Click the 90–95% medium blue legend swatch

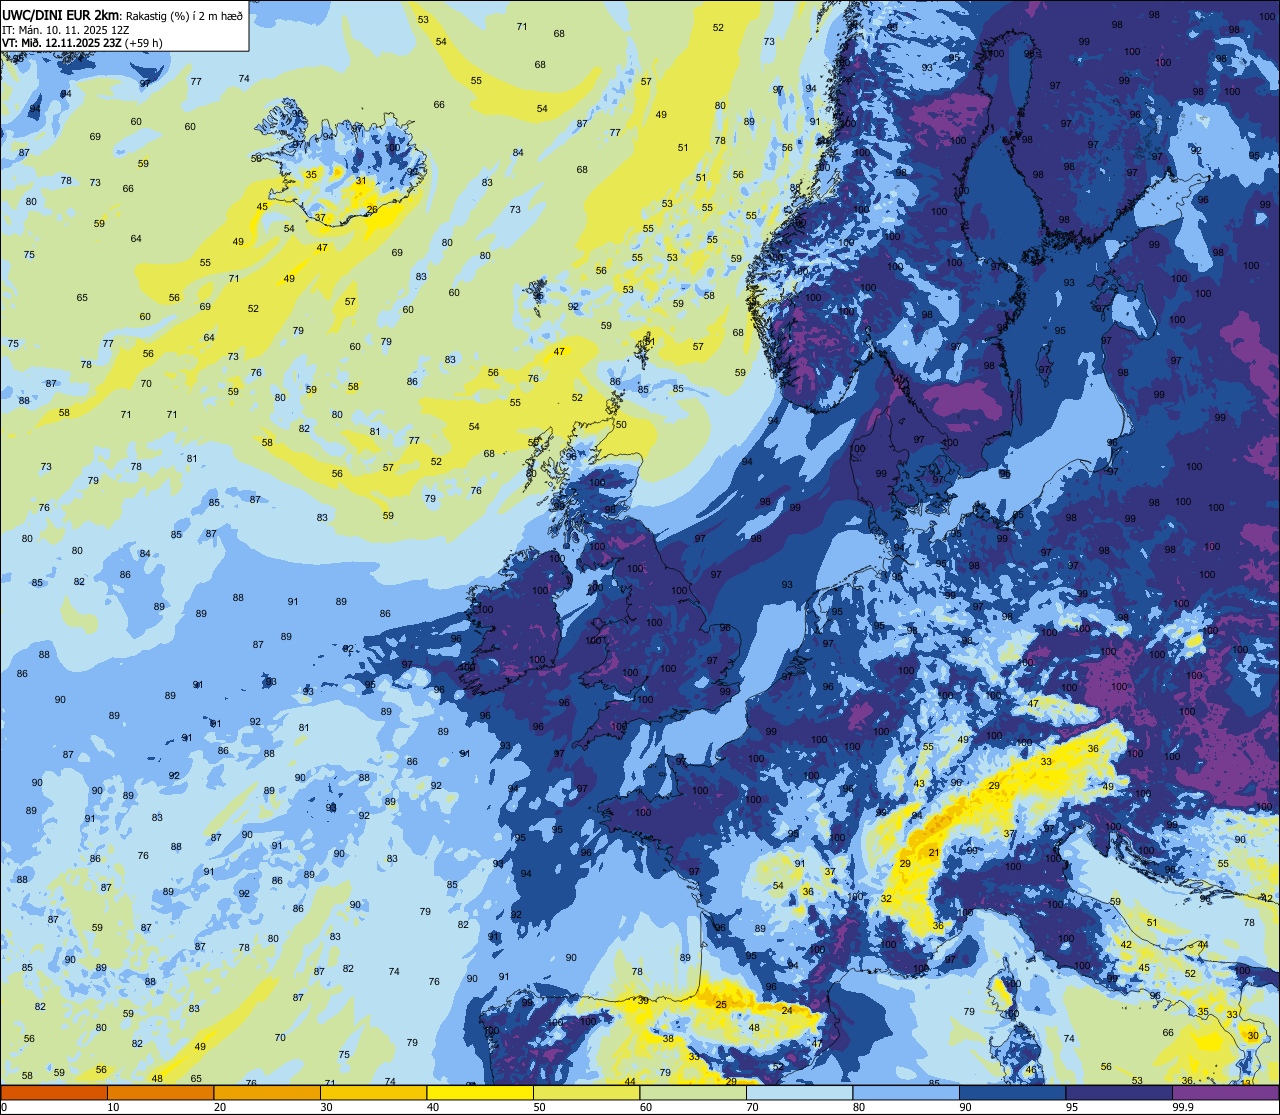(x=1012, y=1092)
